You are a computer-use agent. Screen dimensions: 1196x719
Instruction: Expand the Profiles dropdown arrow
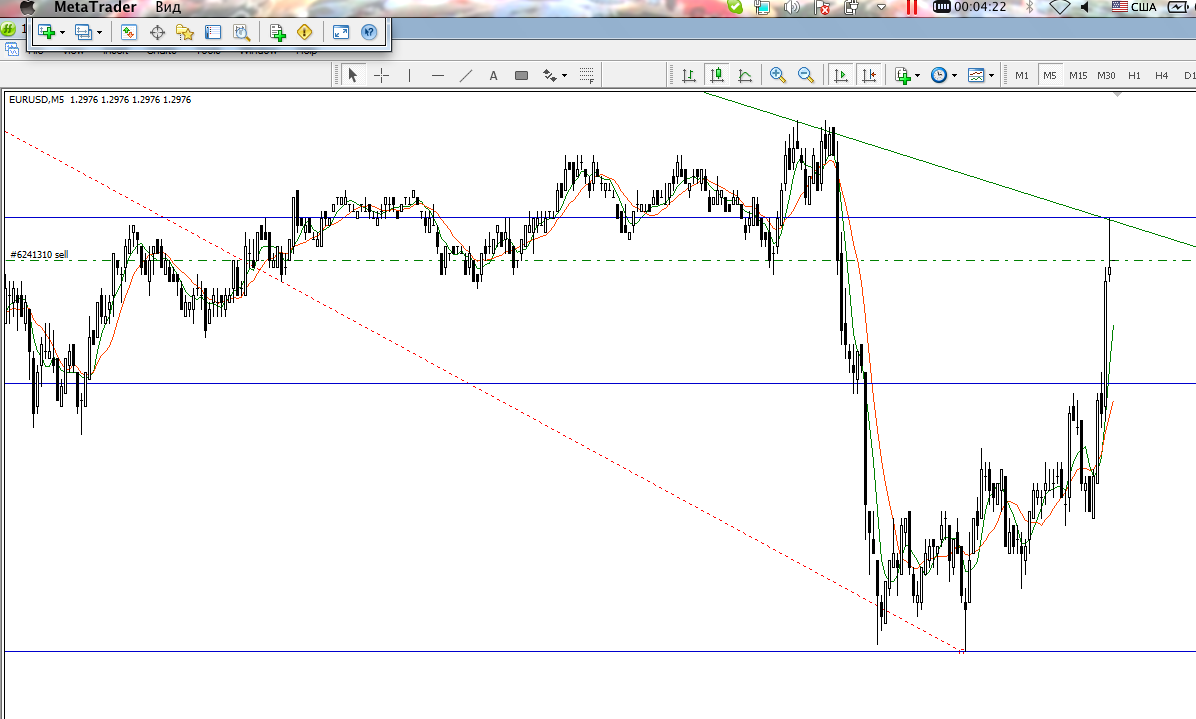[100, 33]
